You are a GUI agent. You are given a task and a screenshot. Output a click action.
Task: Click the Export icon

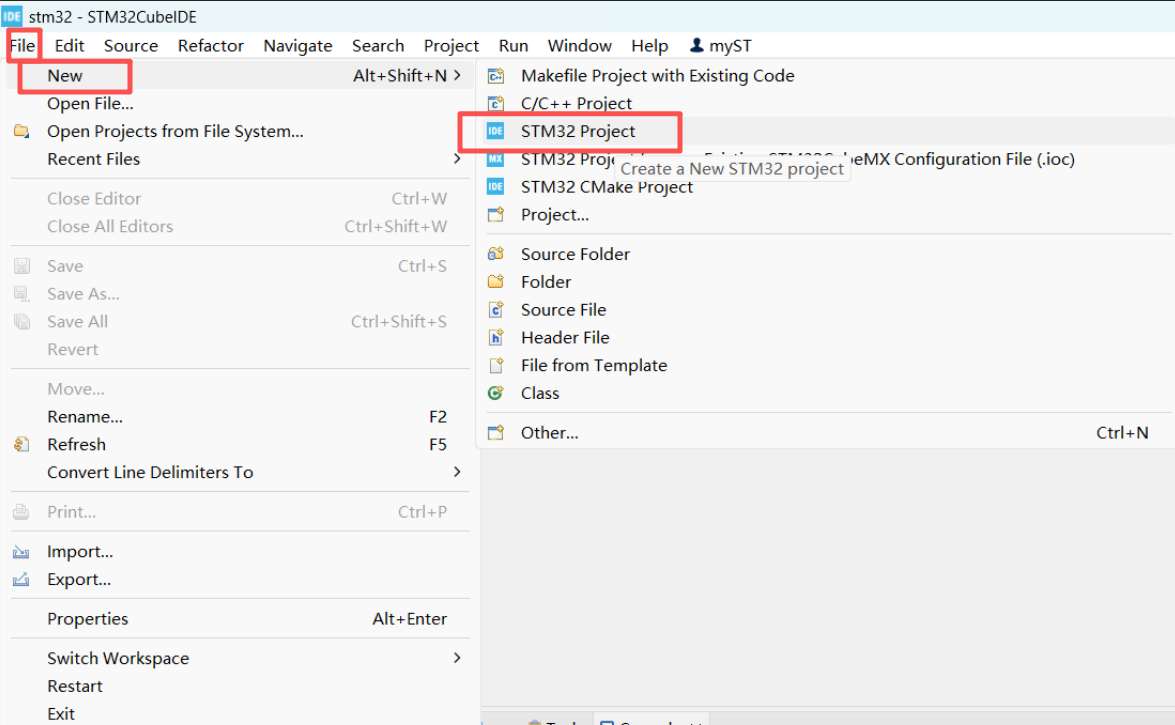[21, 580]
